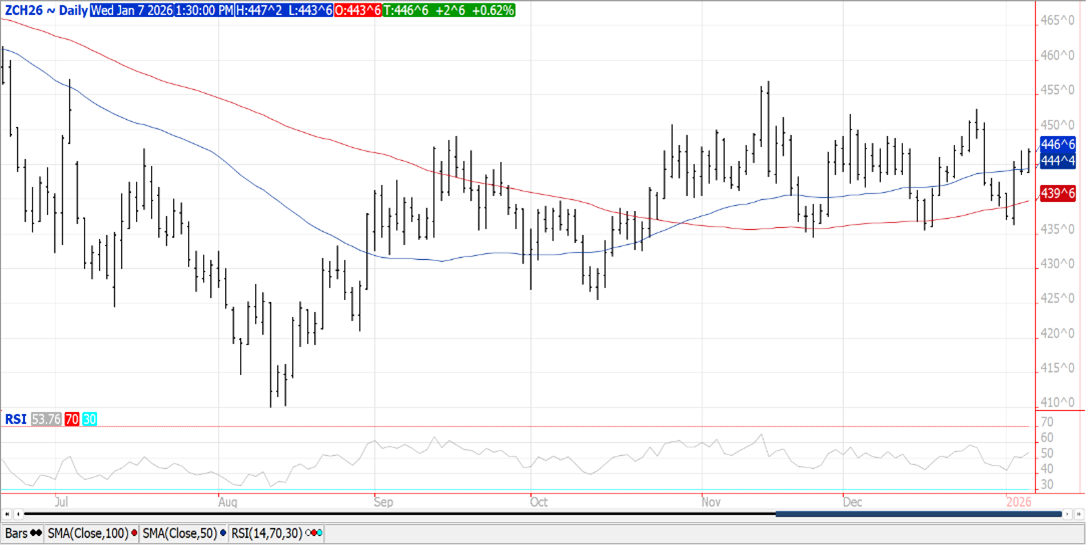Click the scroll-to-end arrow at bottom right

[1078, 514]
